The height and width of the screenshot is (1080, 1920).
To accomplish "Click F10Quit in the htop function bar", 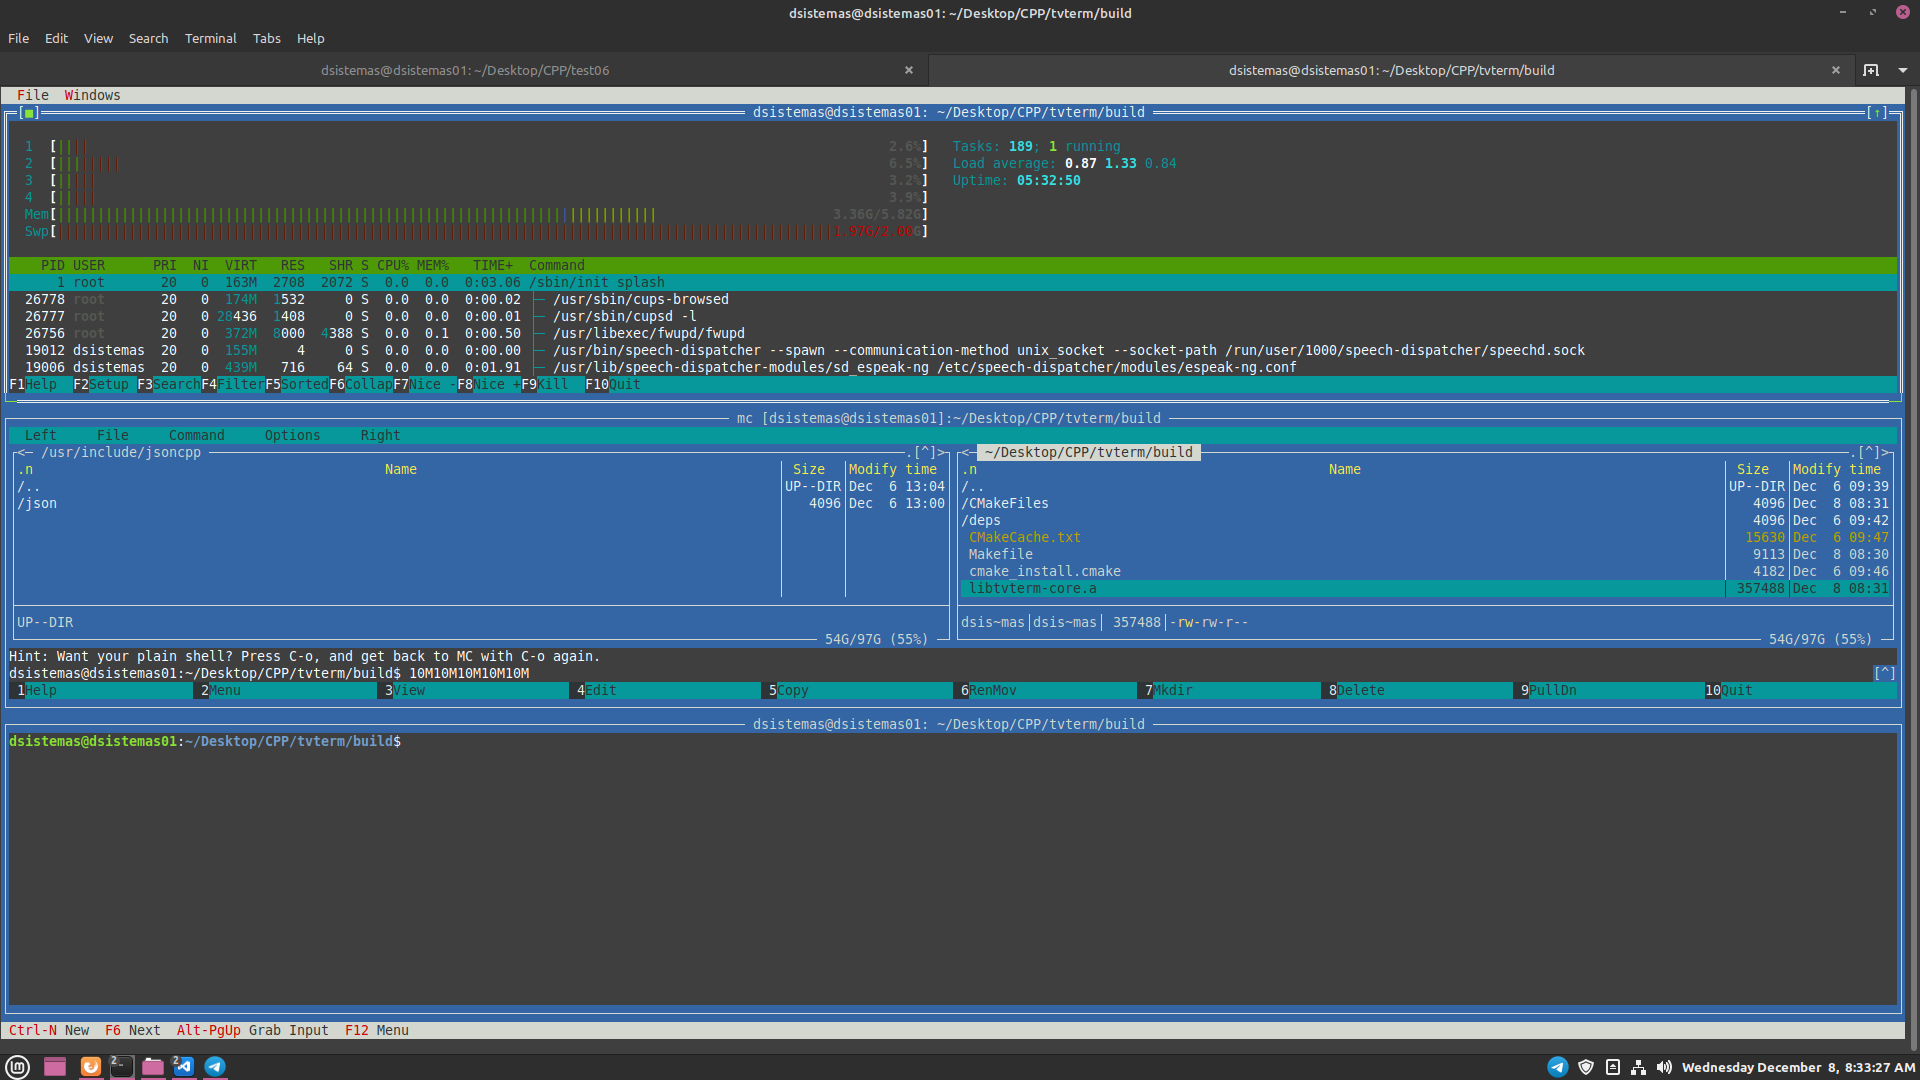I will 614,384.
